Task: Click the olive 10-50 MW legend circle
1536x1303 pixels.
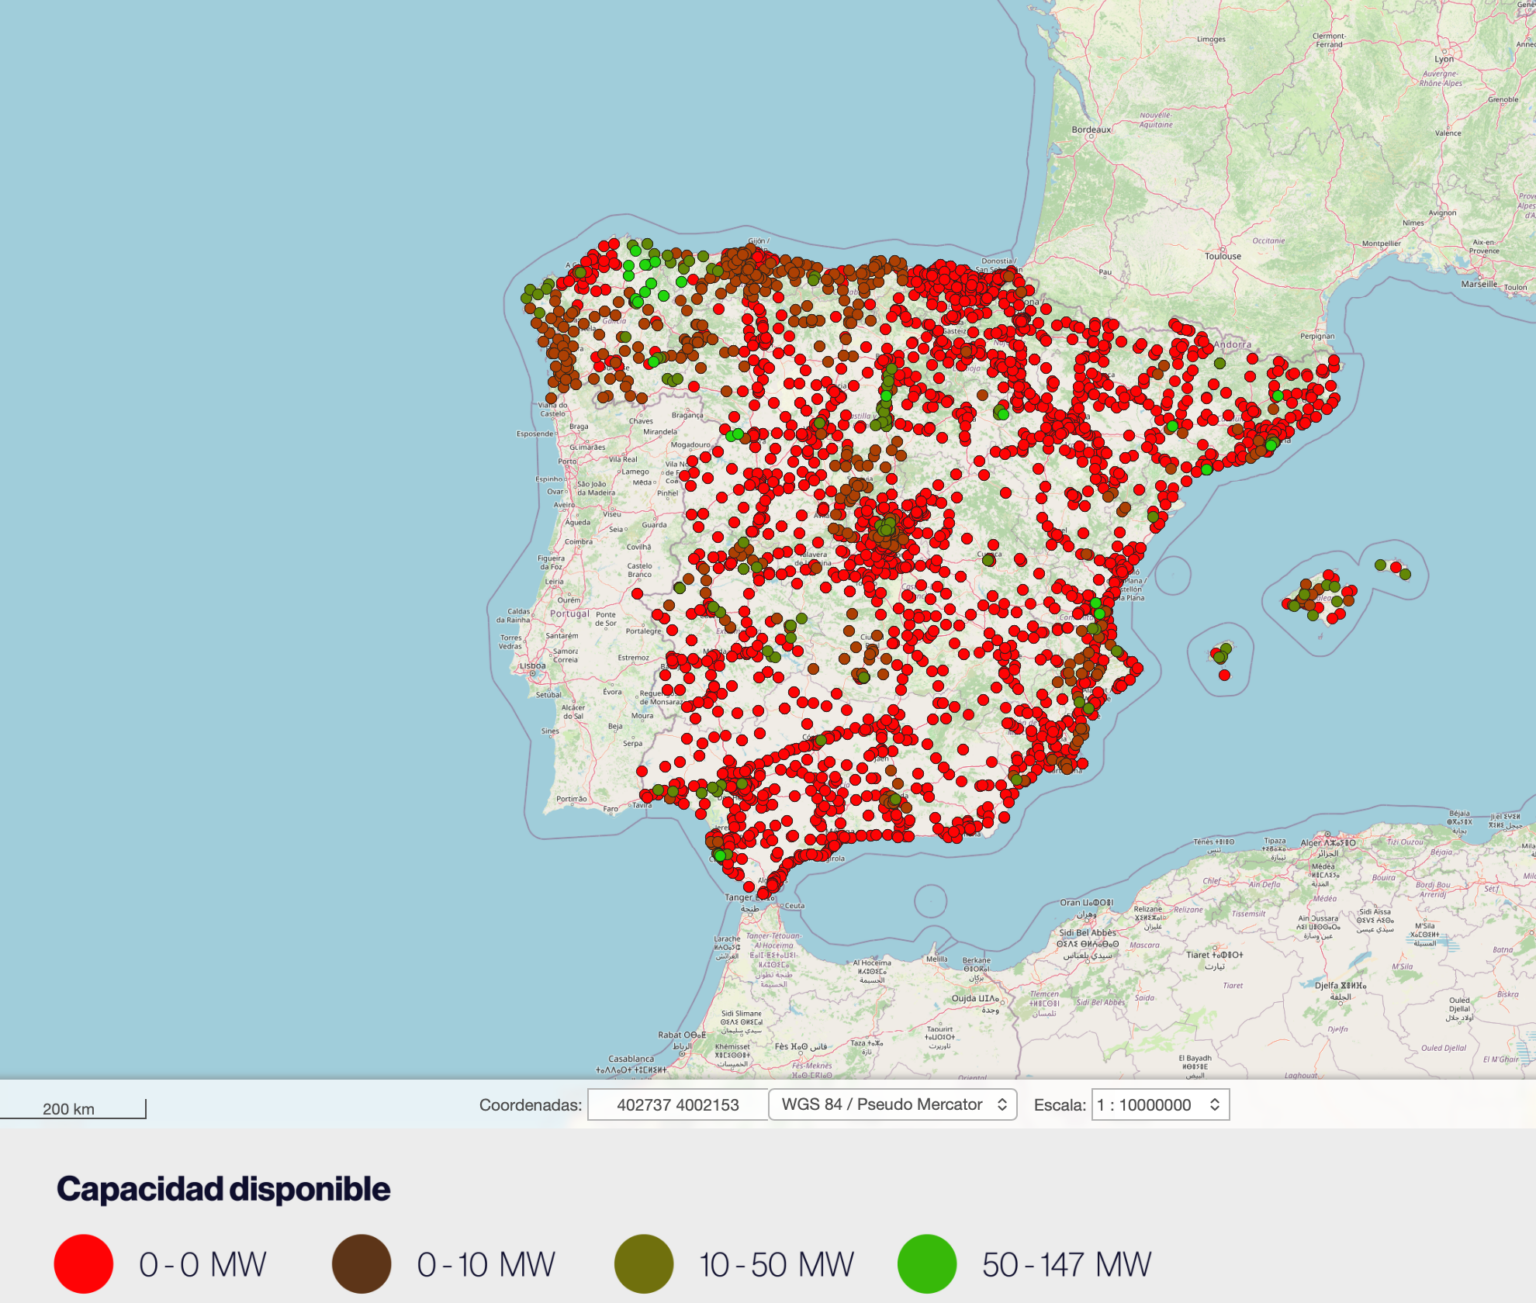Action: 643,1264
